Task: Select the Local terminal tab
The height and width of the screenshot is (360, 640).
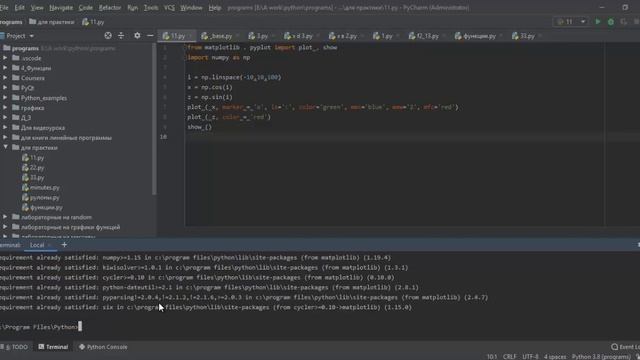Action: click(x=37, y=245)
